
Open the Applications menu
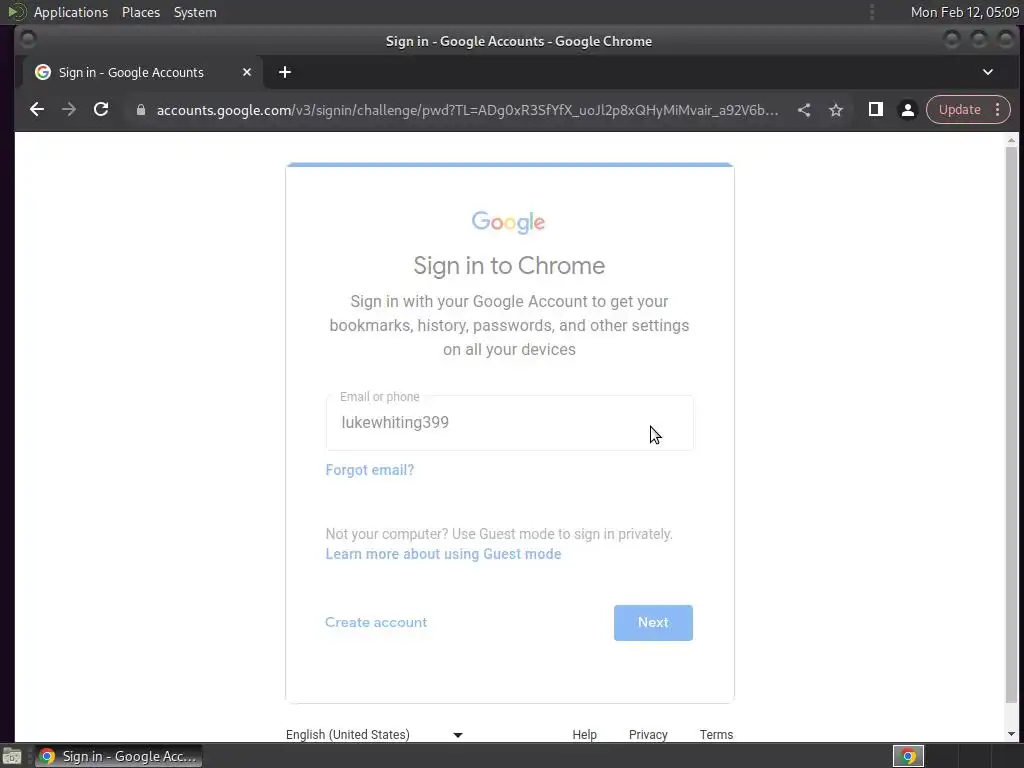[71, 12]
